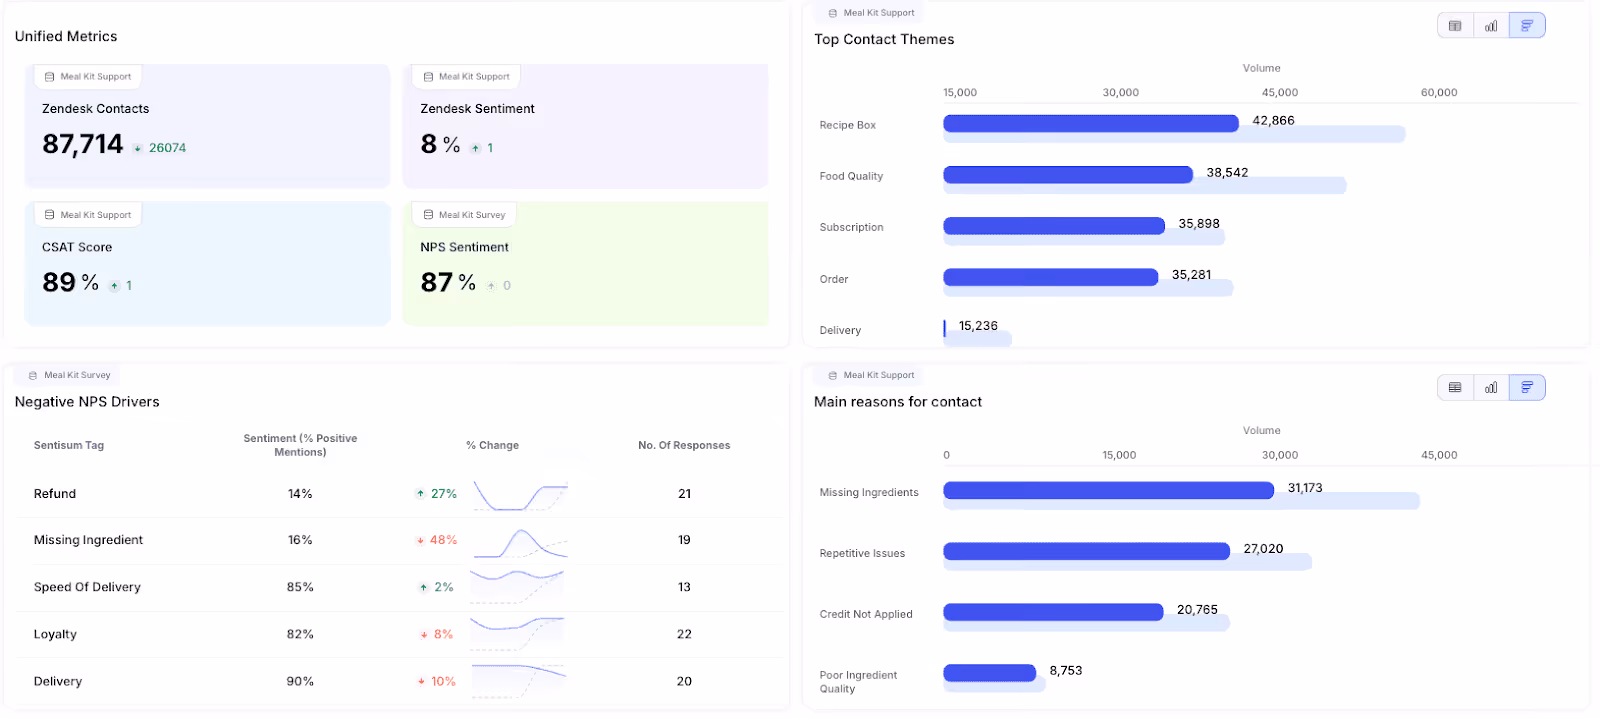Click the Speed Of Delivery trend sparkline
This screenshot has width=1600, height=719.
[518, 586]
